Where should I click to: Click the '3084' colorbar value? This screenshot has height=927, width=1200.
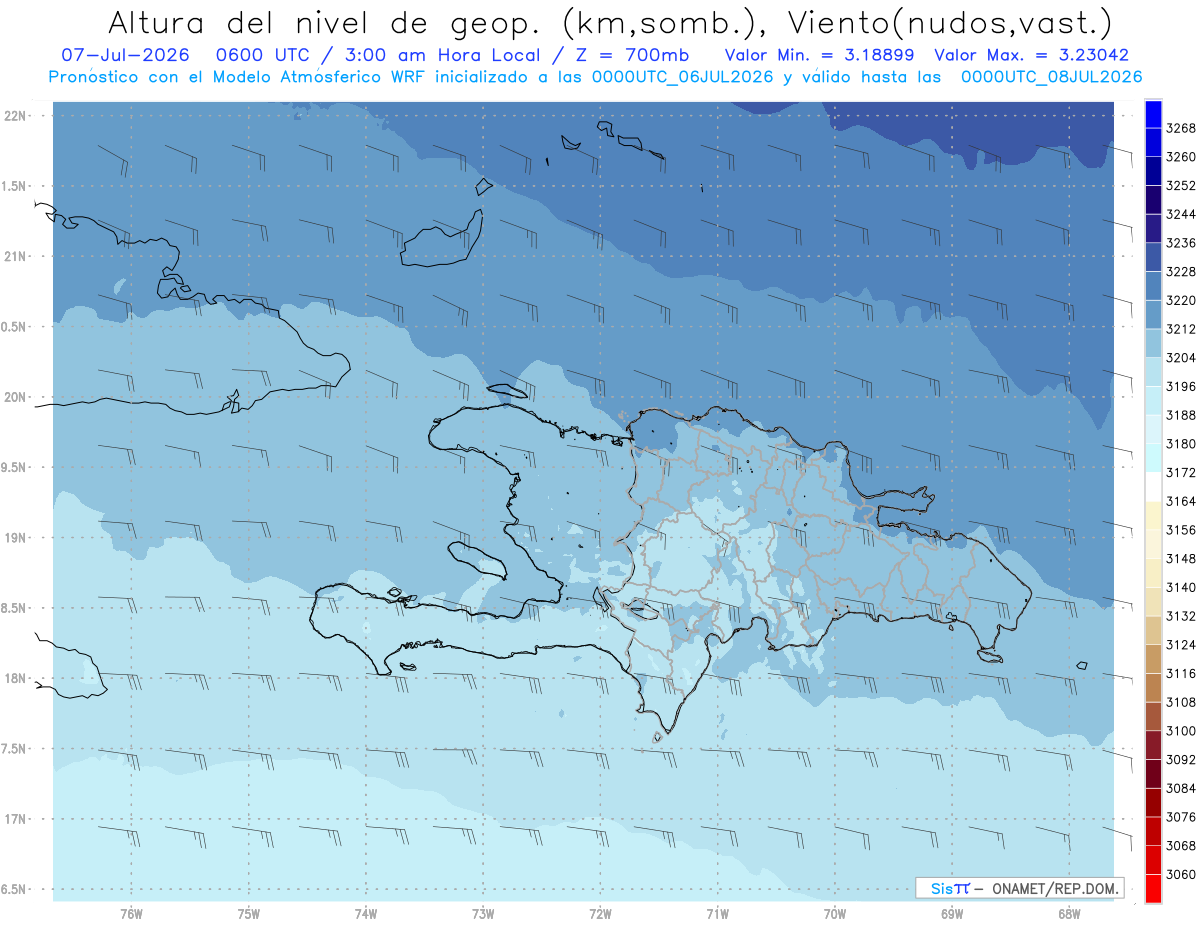(1181, 788)
